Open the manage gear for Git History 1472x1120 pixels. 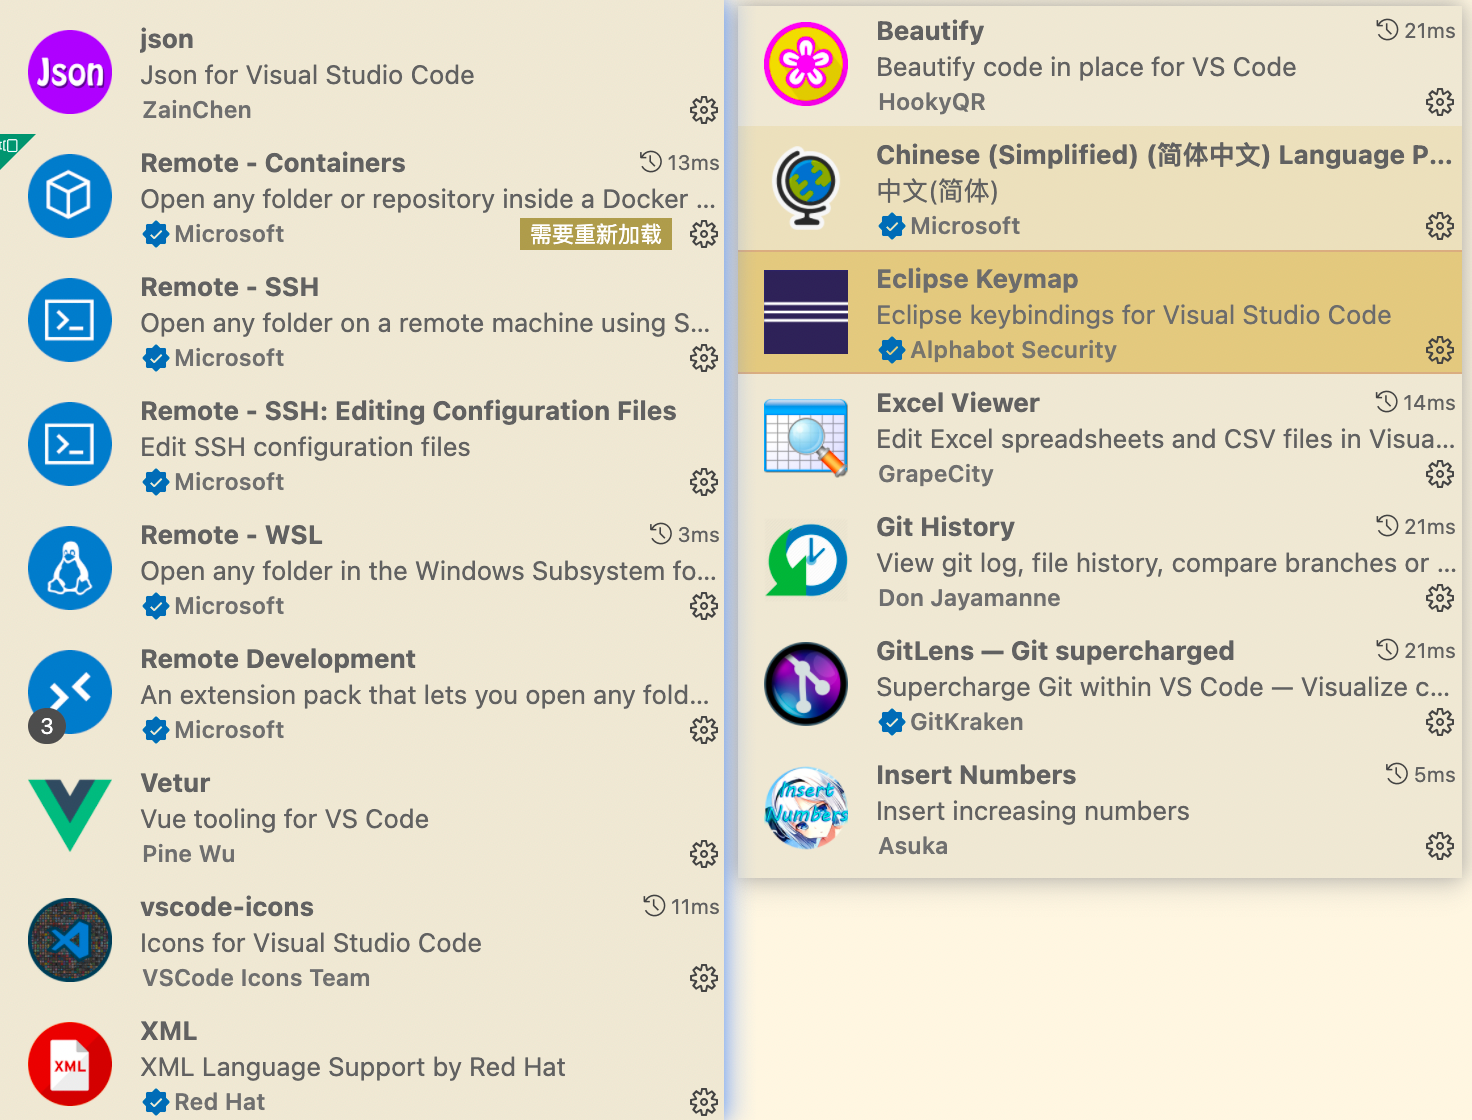(1440, 598)
